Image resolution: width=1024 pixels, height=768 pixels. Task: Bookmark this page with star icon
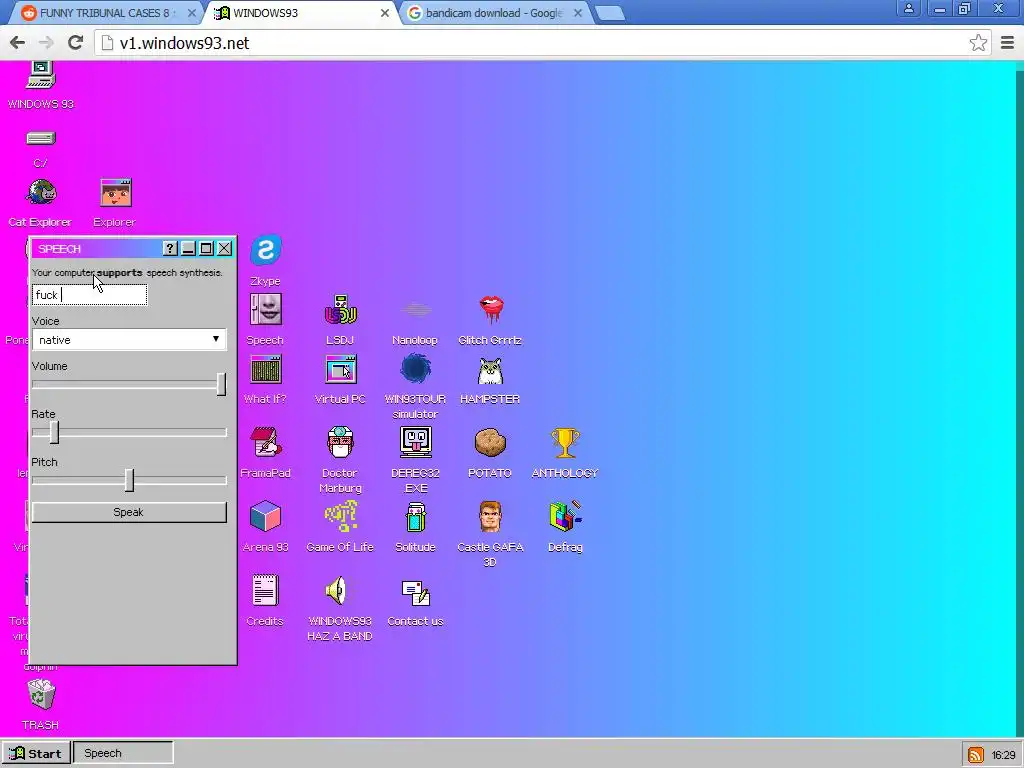pos(978,43)
